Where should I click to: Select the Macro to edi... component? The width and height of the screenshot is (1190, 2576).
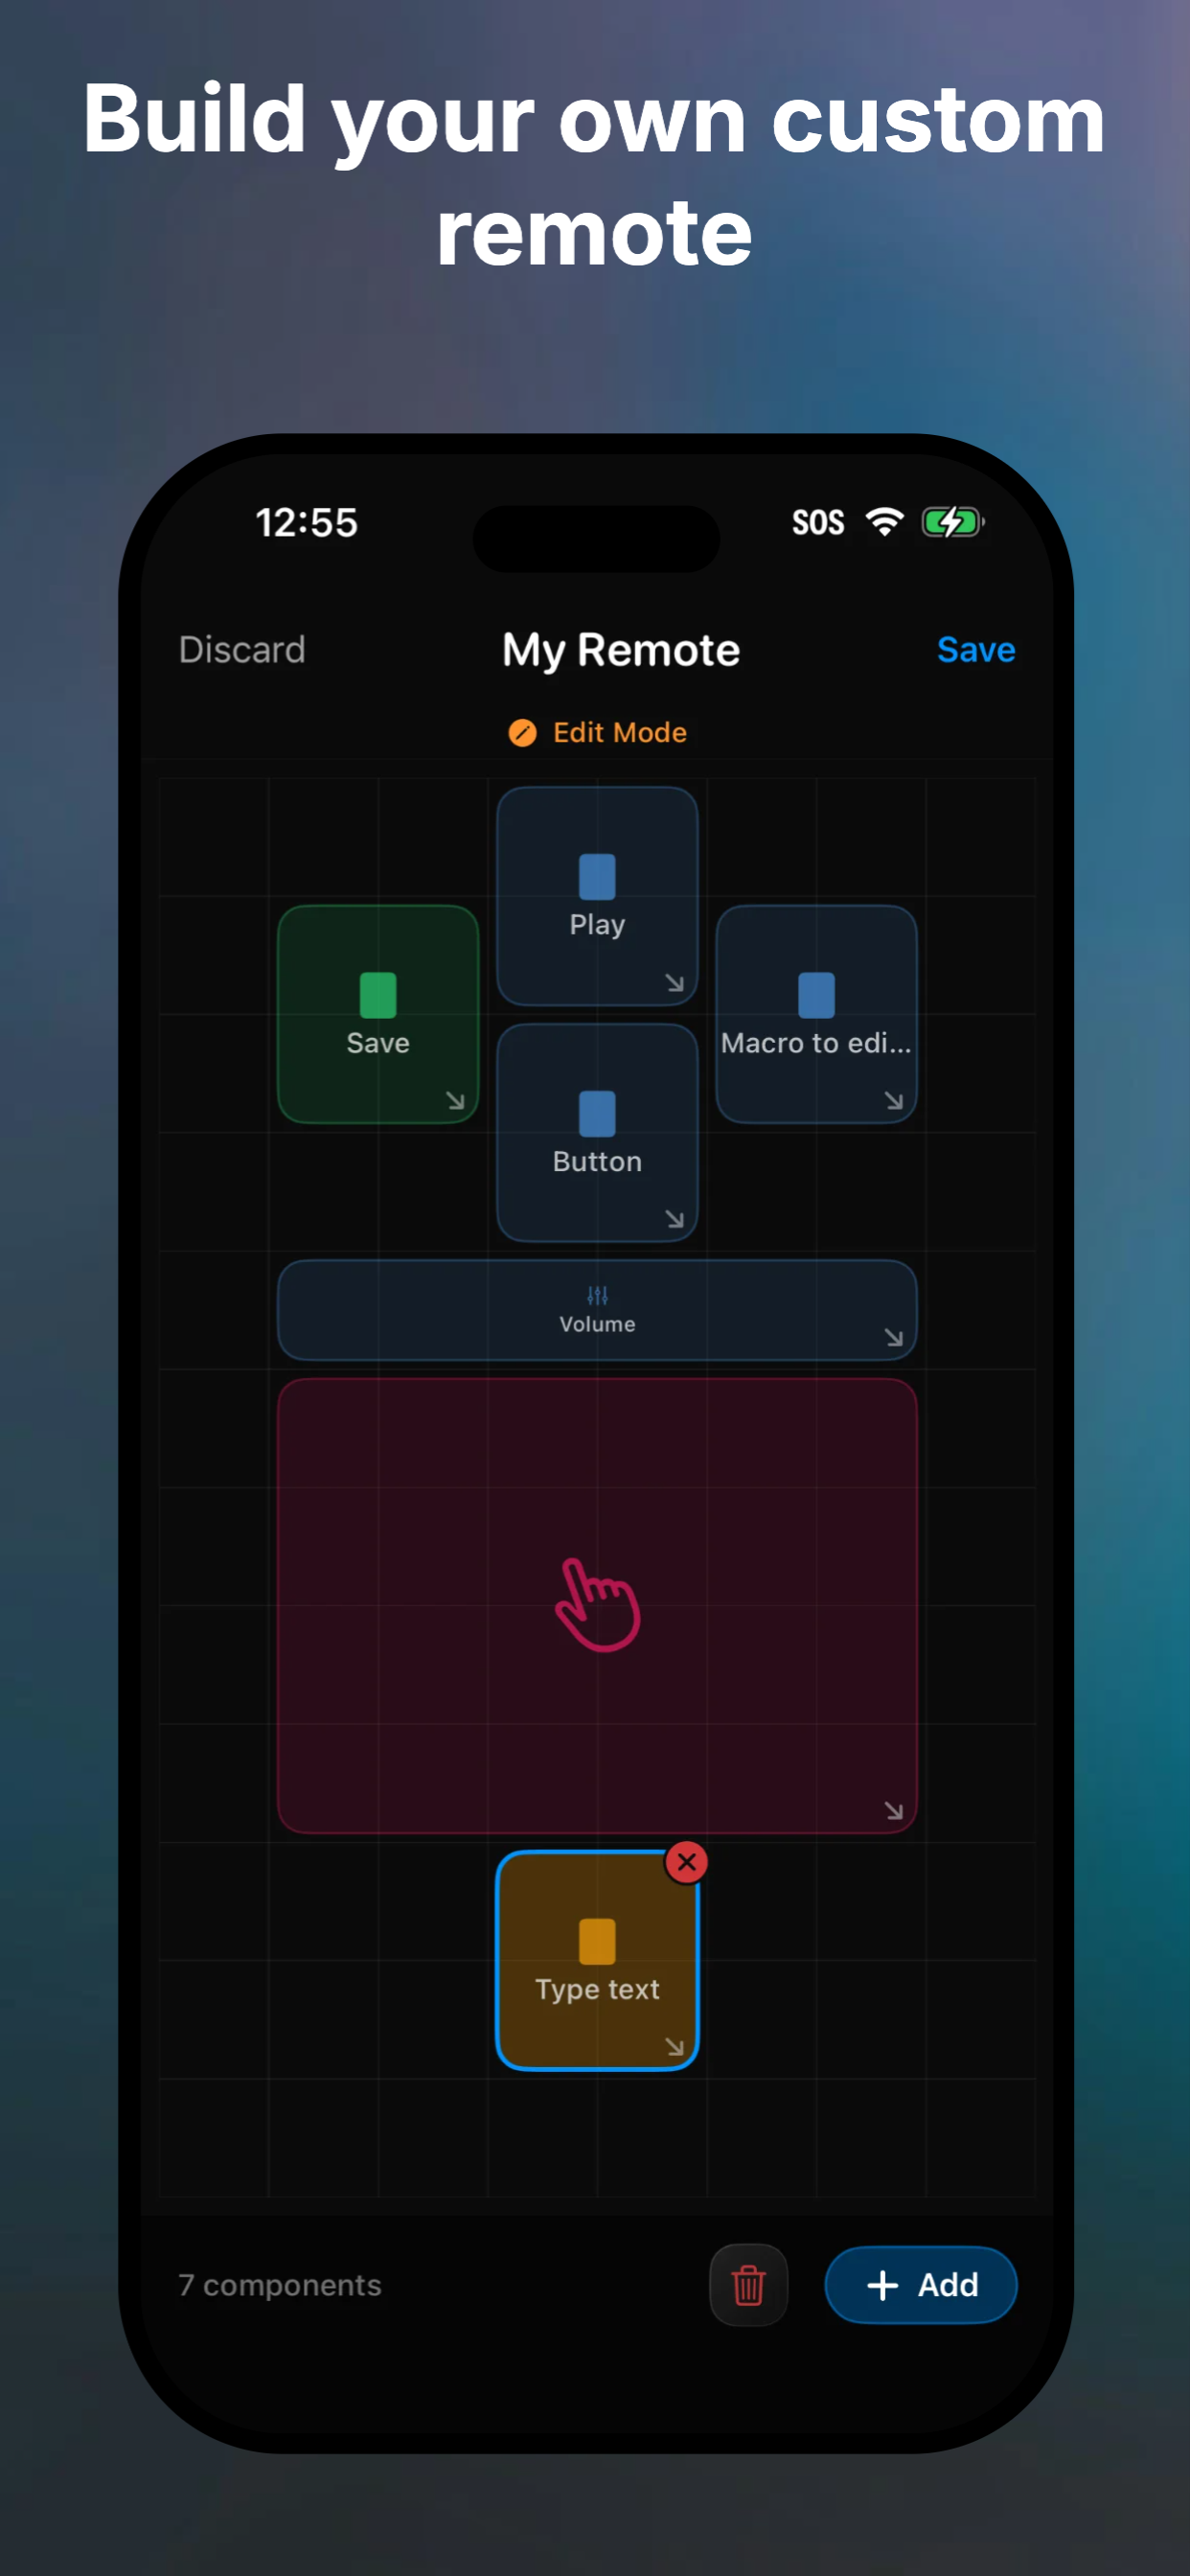click(816, 1014)
